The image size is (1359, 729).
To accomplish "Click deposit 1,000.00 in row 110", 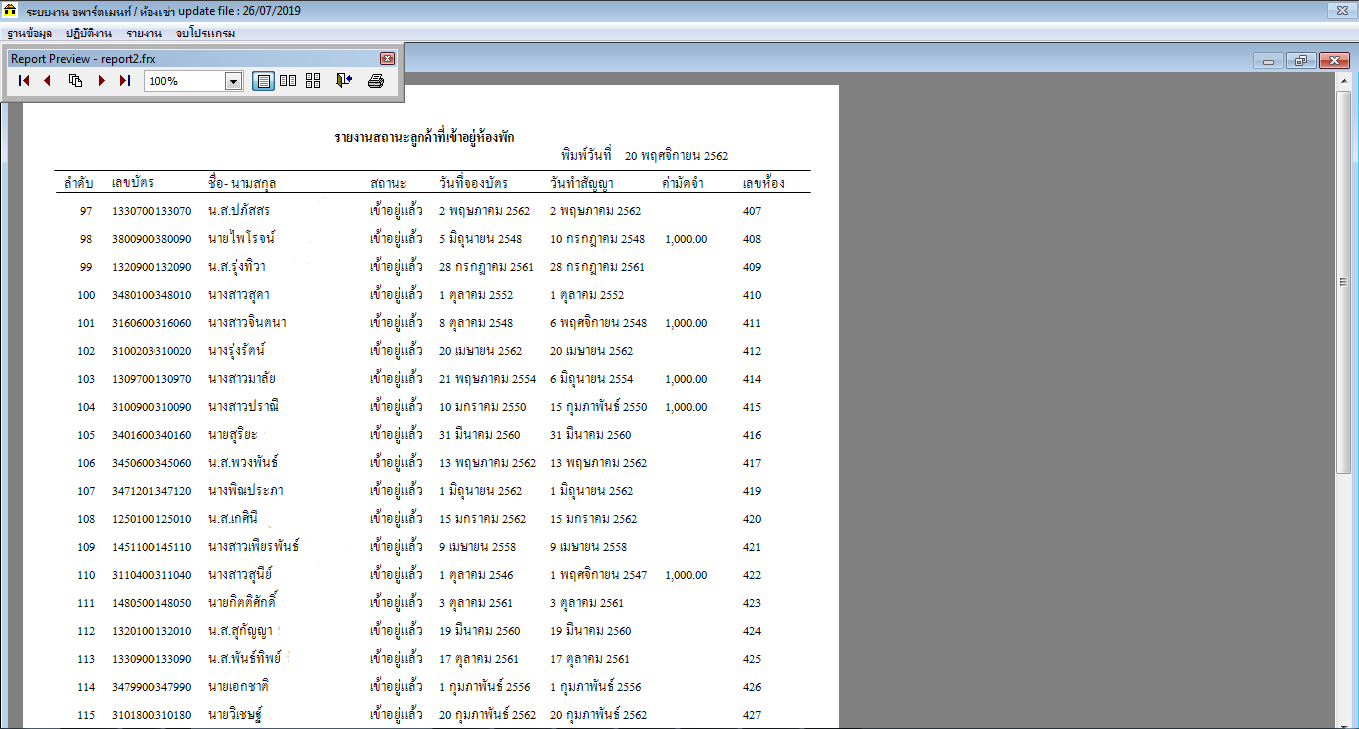I will coord(685,575).
